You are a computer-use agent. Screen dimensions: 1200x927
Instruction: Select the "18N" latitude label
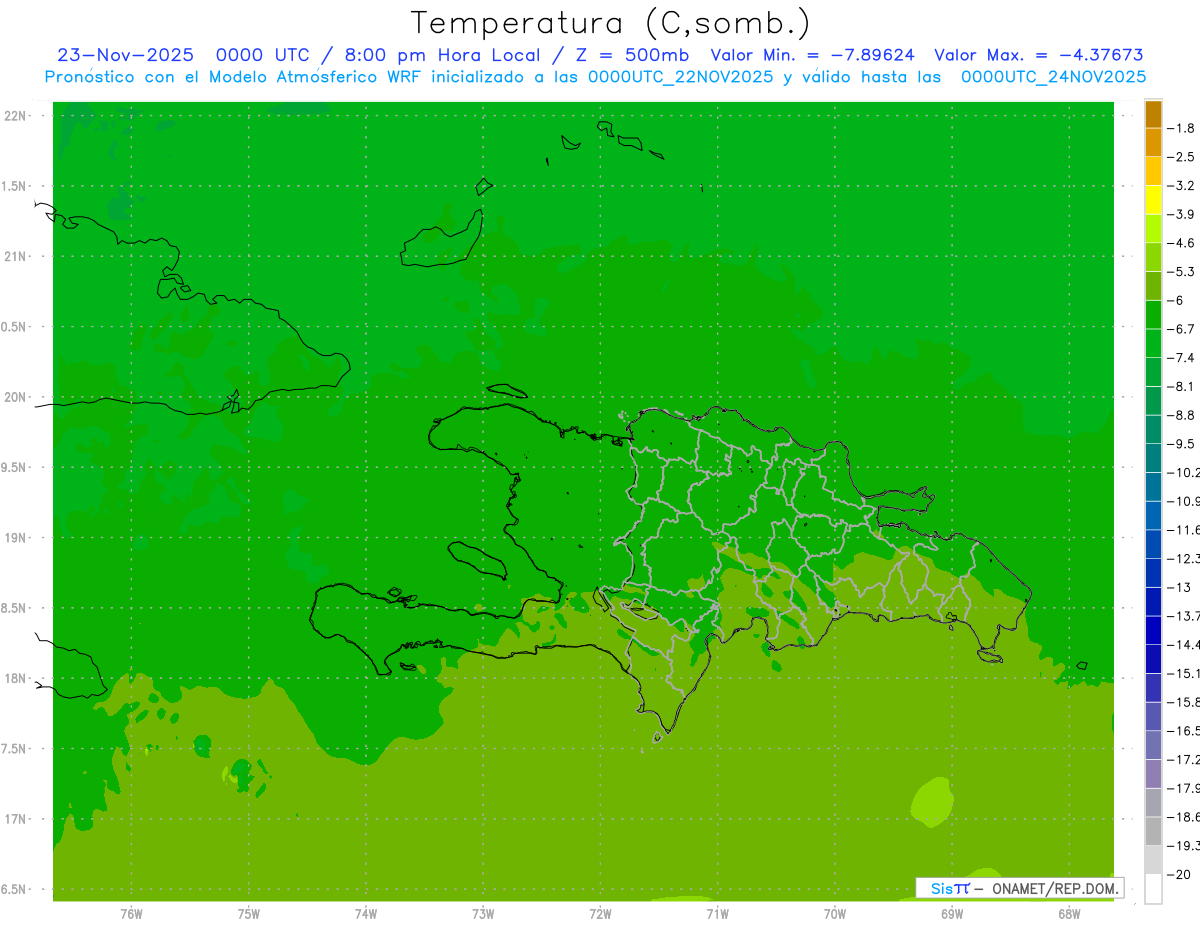click(16, 678)
